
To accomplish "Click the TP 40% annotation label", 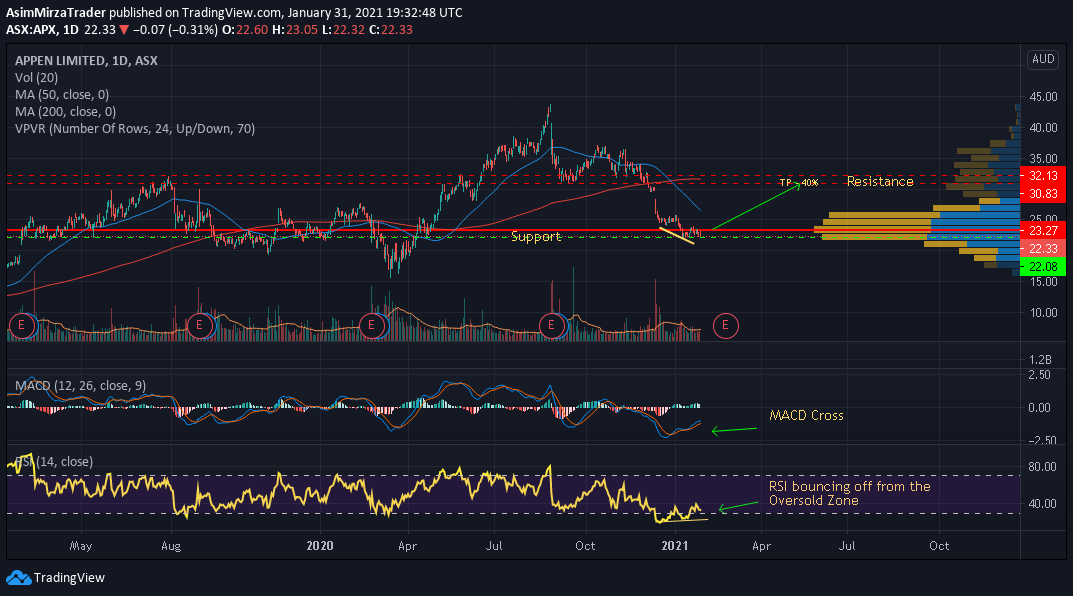I will 799,183.
